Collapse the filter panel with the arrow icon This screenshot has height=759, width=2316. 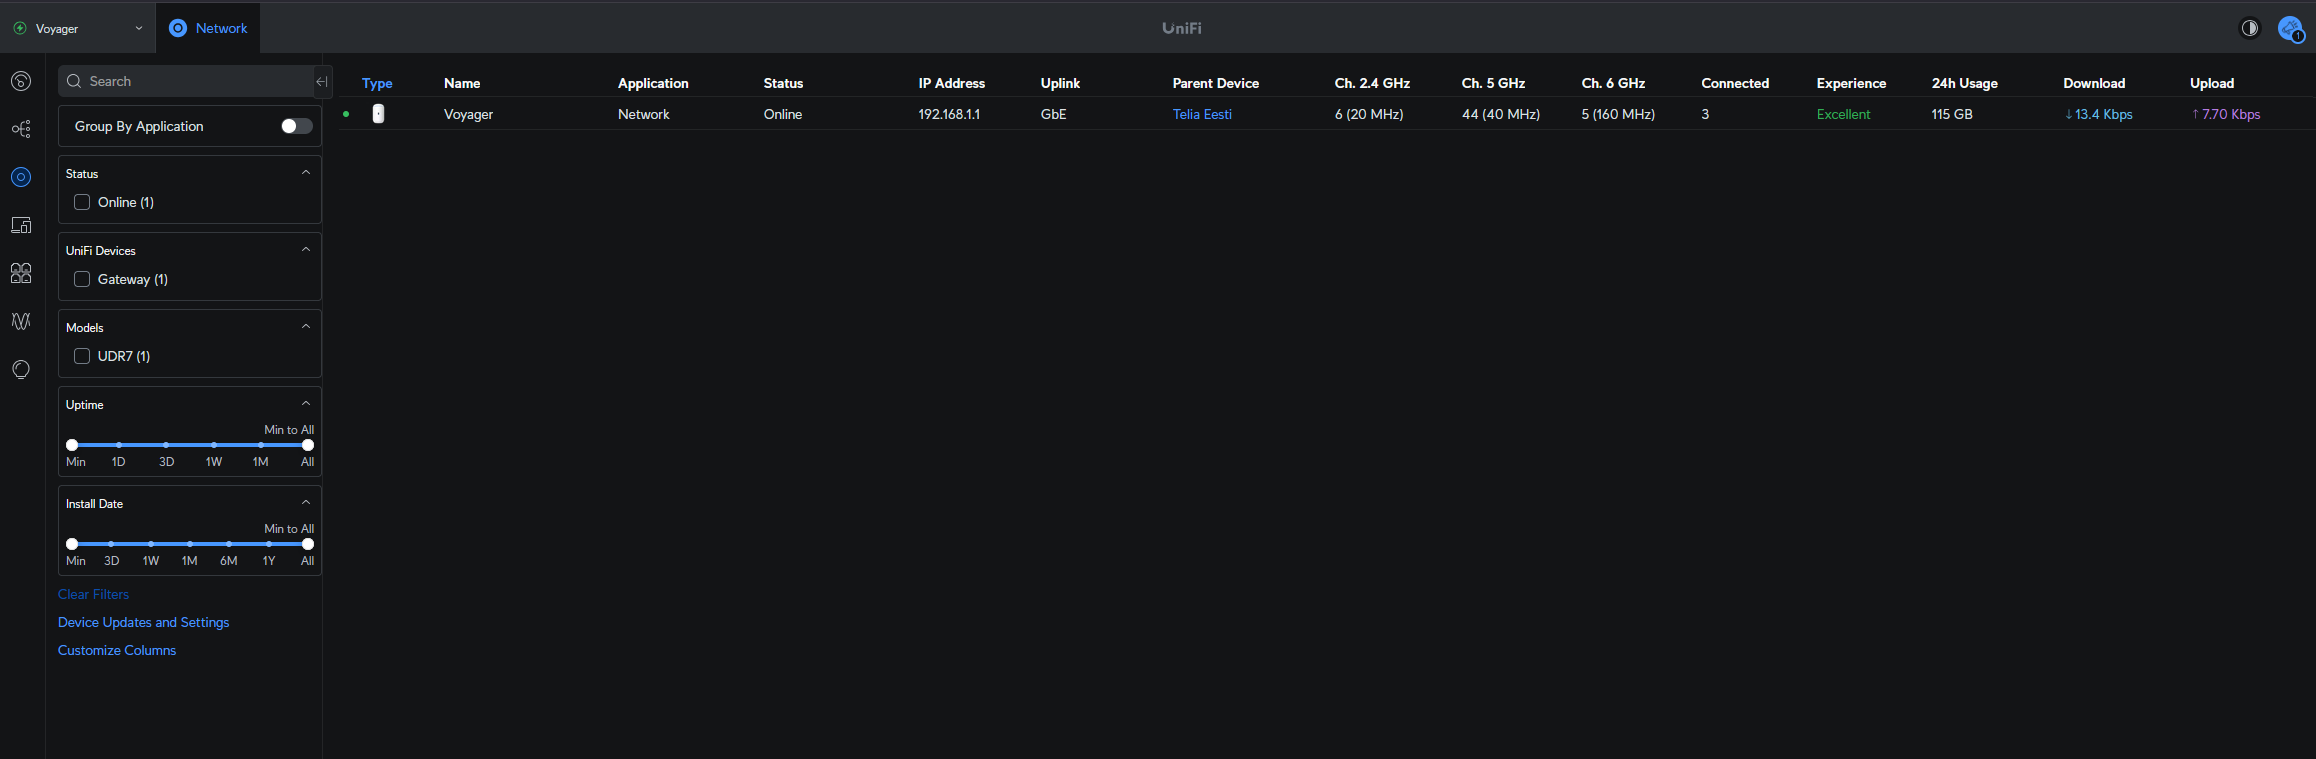[x=322, y=82]
